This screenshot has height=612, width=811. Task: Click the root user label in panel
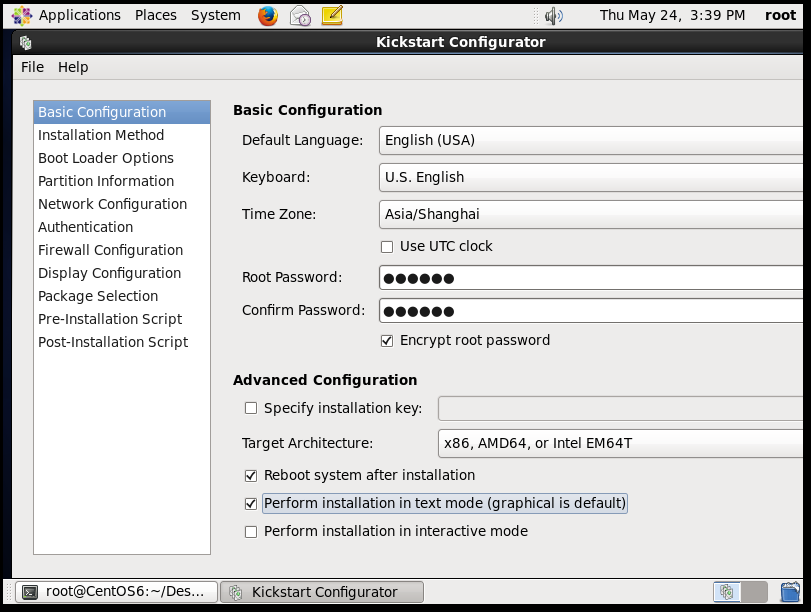(780, 16)
